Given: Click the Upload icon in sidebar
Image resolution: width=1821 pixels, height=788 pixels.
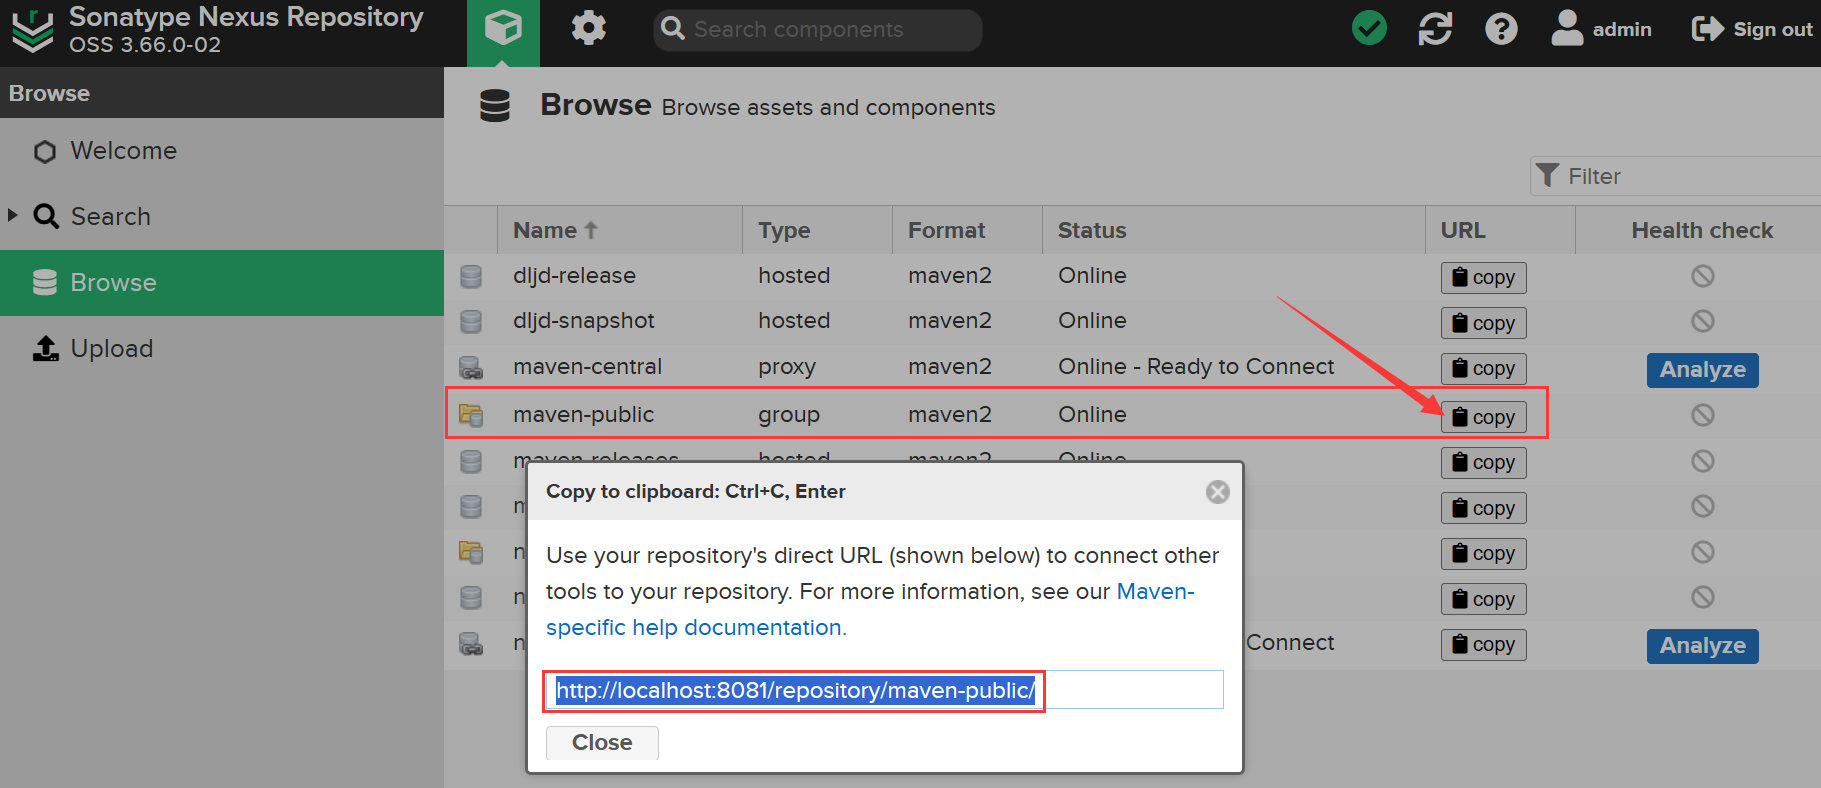Looking at the screenshot, I should (46, 348).
